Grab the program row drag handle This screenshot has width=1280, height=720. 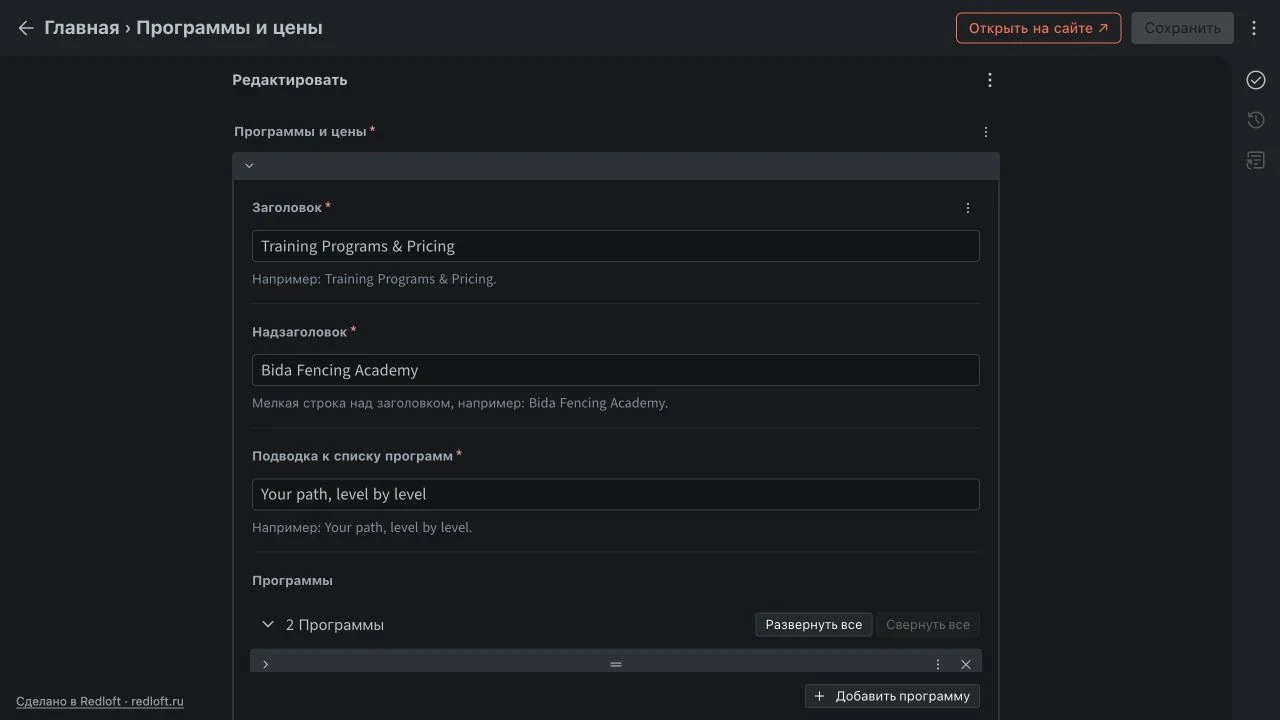(616, 664)
